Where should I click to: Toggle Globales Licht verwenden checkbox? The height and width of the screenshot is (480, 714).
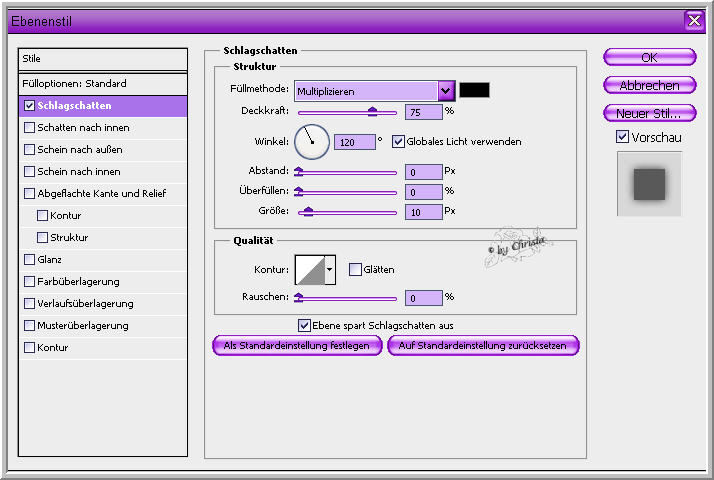point(398,142)
